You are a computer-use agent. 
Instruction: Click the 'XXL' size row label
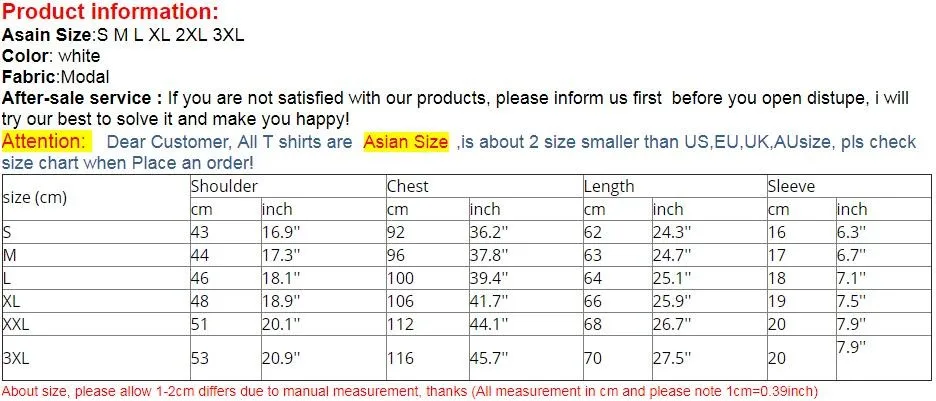coord(16,325)
